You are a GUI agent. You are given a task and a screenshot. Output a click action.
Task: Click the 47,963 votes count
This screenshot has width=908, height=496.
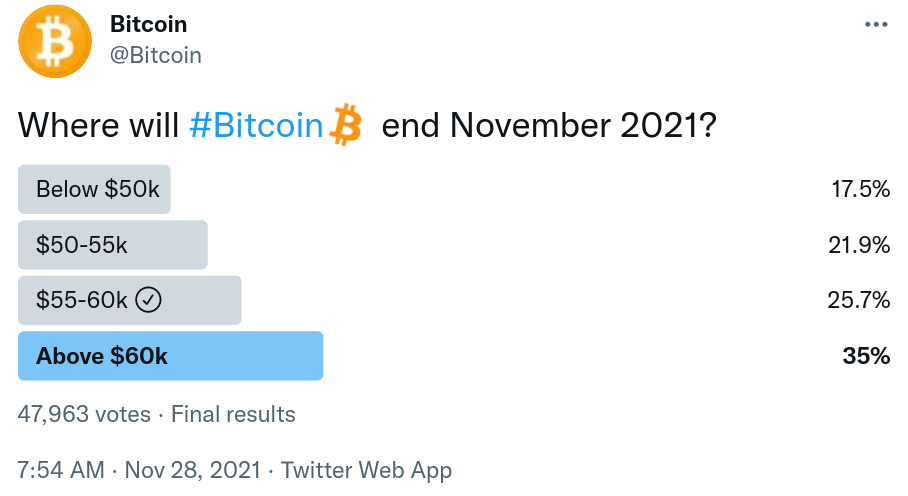coord(84,414)
